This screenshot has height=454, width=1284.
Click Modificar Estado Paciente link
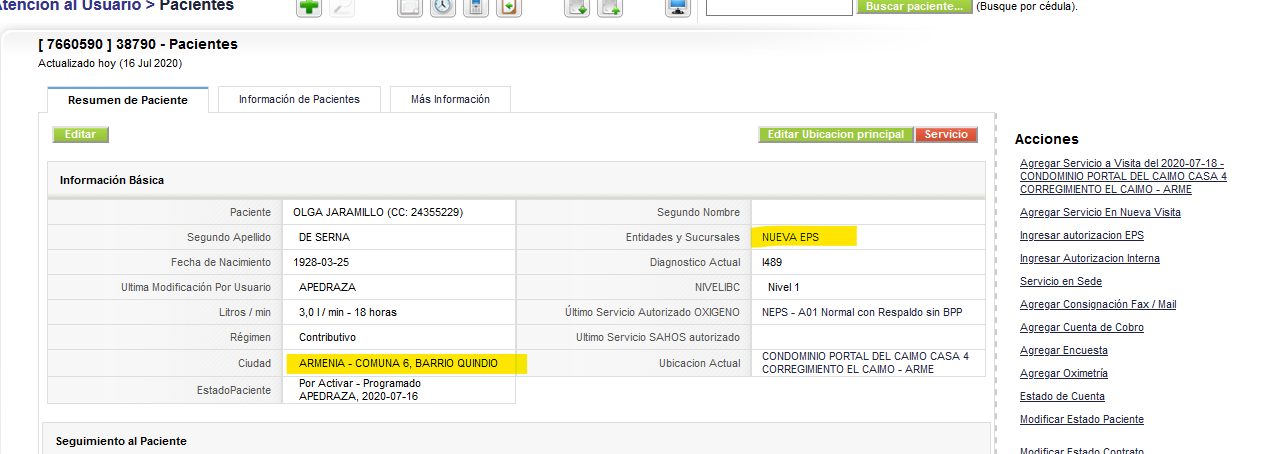pos(1082,419)
